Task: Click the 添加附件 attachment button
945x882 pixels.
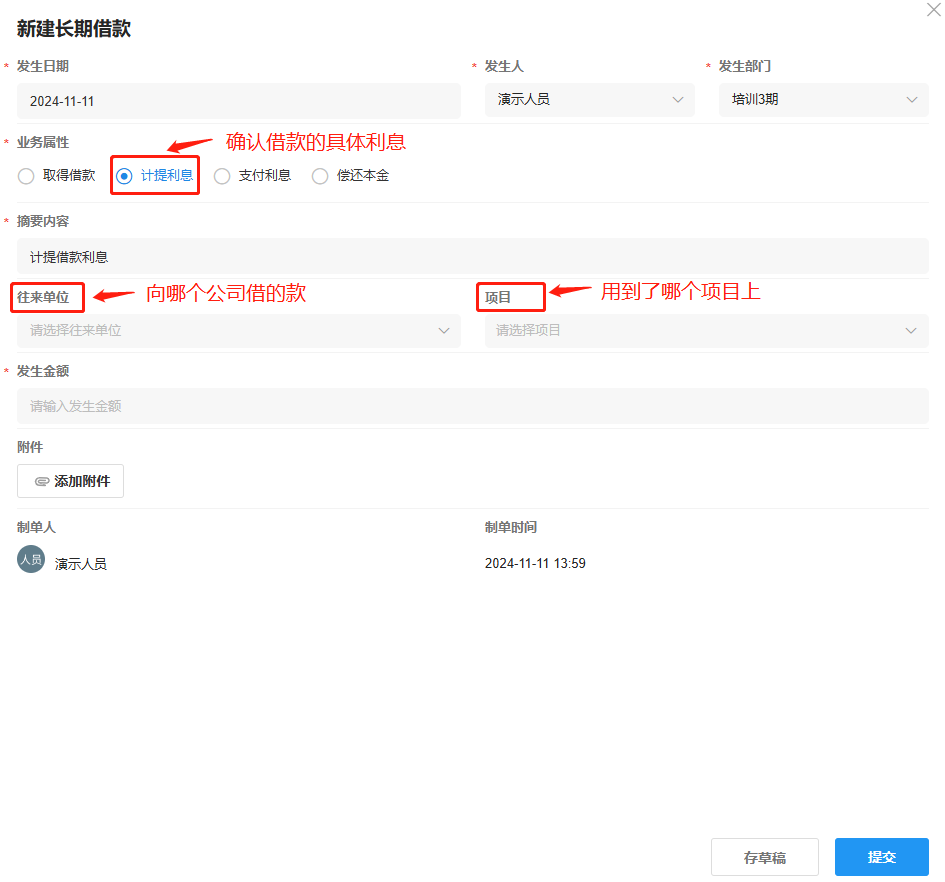Action: coord(70,481)
